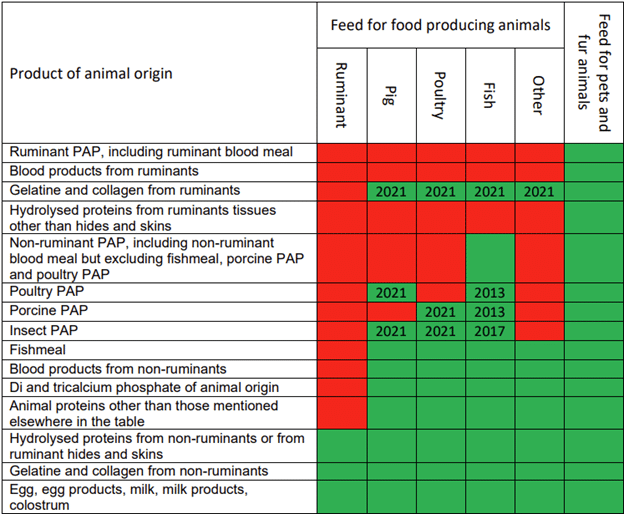Select "Feed for pets and fur animals" header

593,73
